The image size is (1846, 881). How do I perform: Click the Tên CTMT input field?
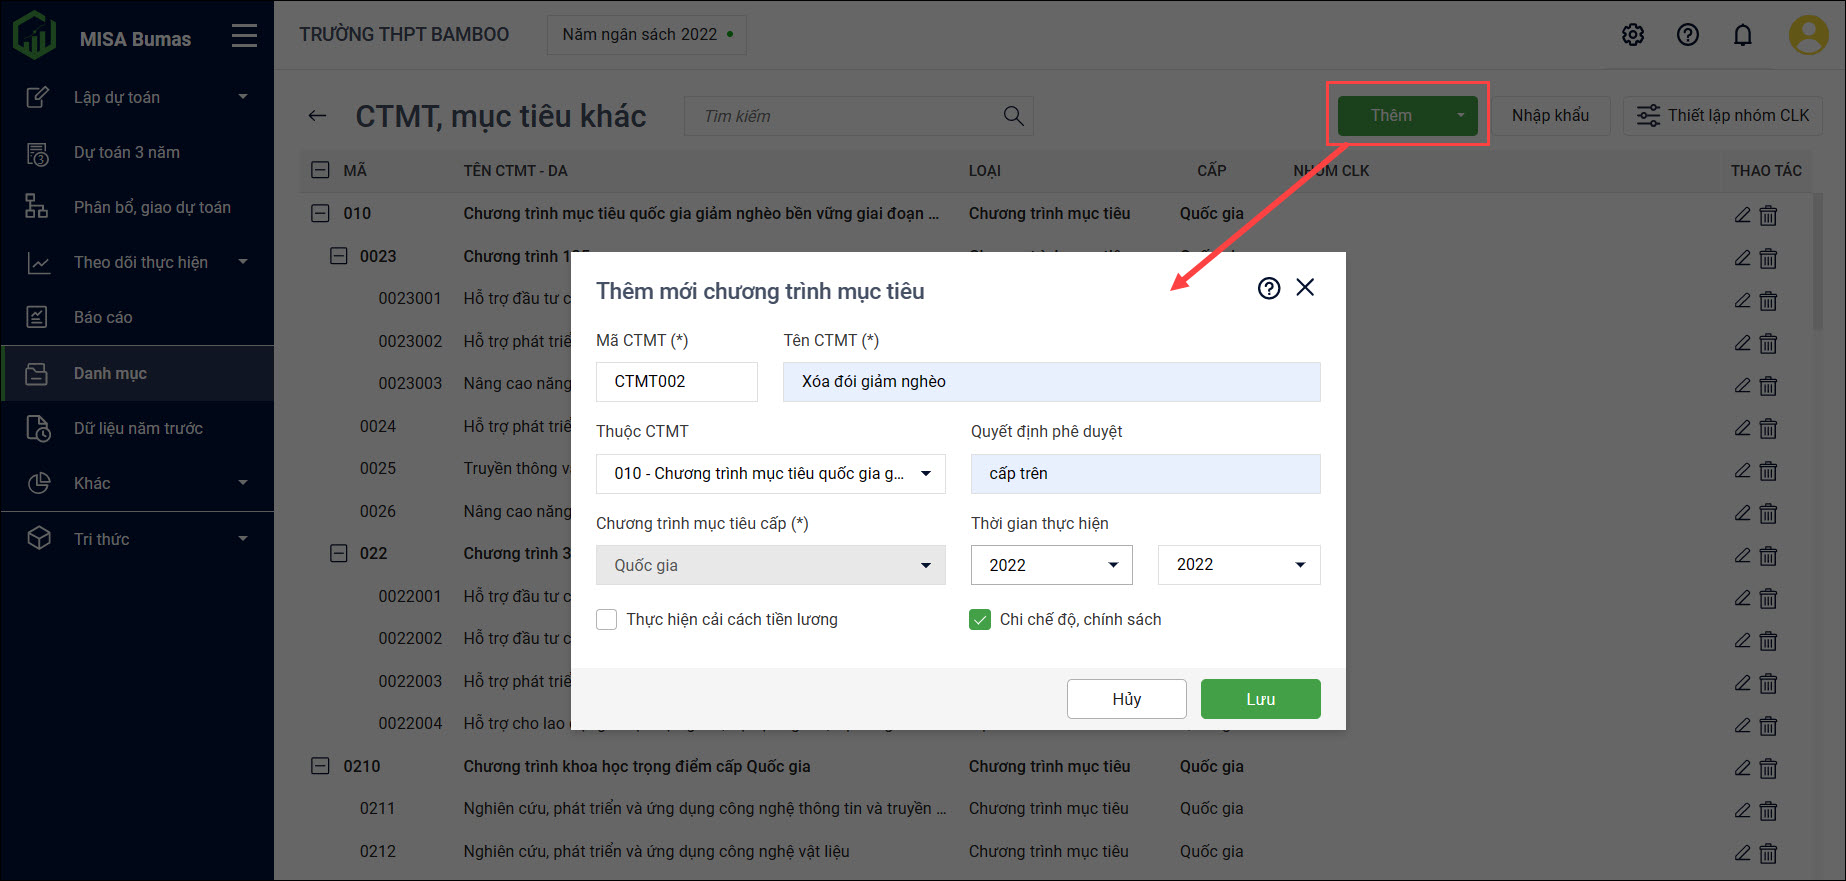[x=1051, y=382]
